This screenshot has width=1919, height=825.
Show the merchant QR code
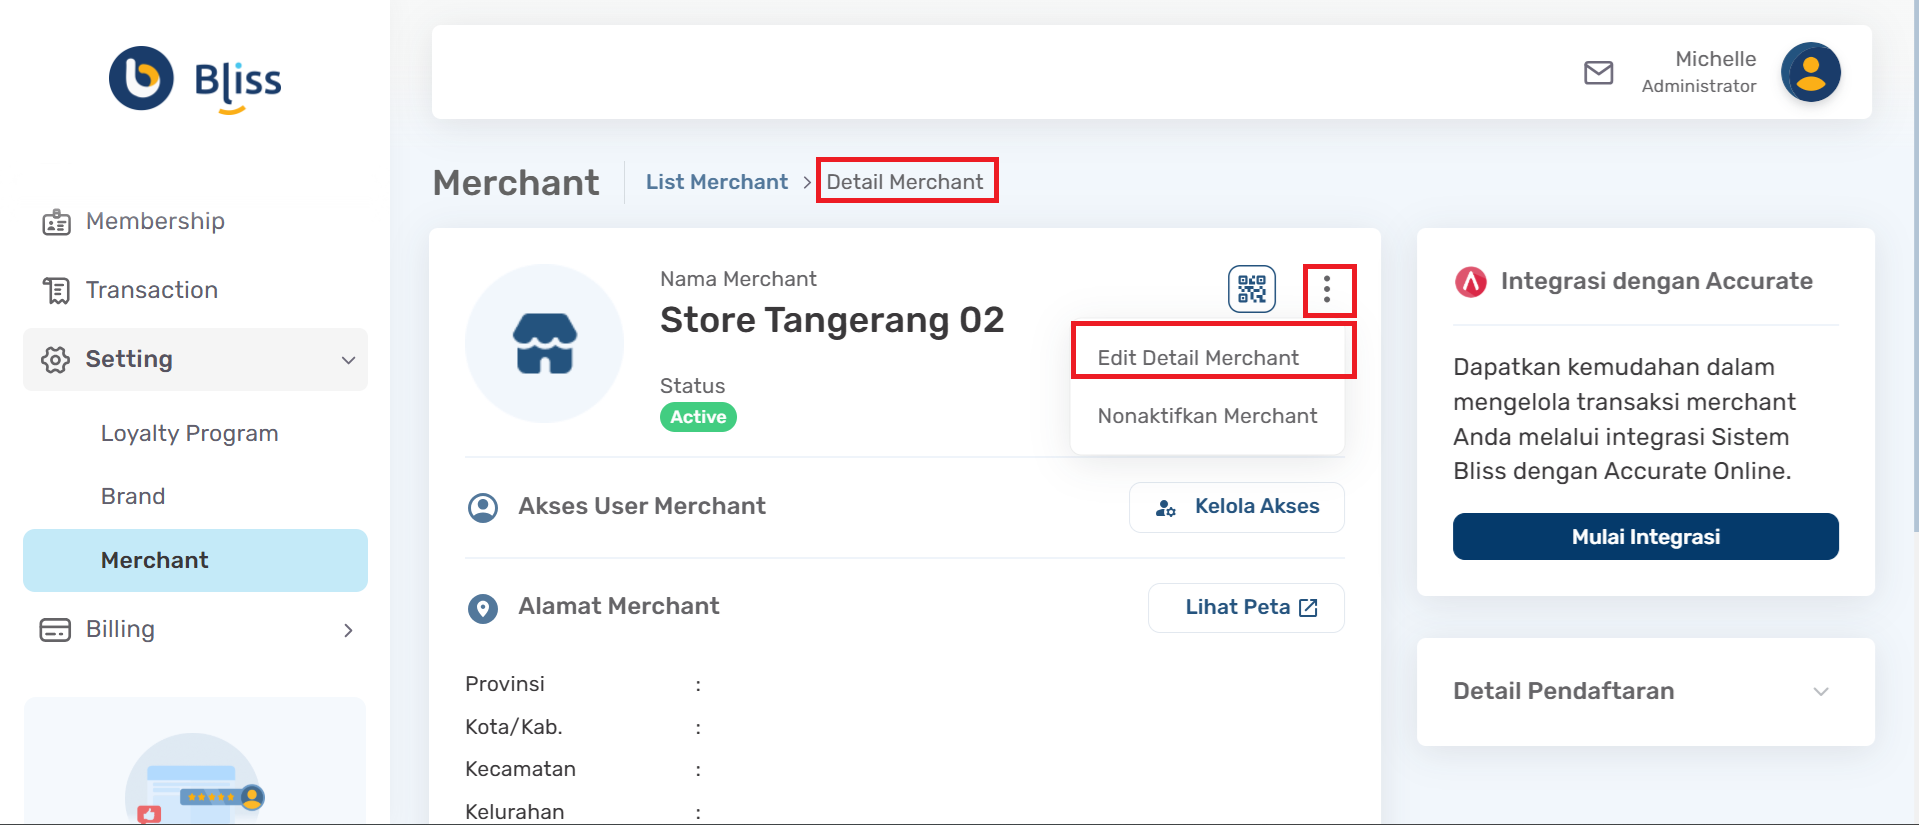pyautogui.click(x=1251, y=289)
